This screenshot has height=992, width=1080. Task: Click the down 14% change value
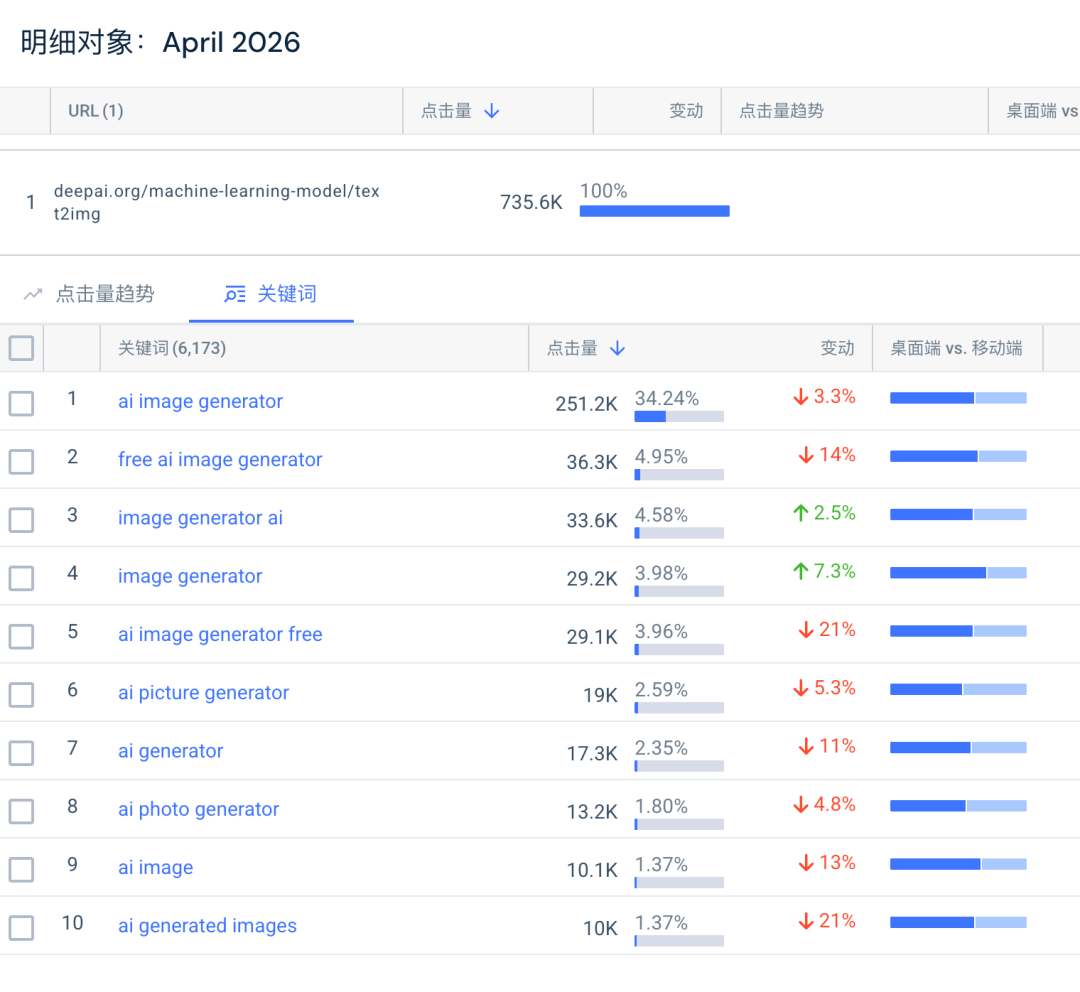tap(827, 455)
